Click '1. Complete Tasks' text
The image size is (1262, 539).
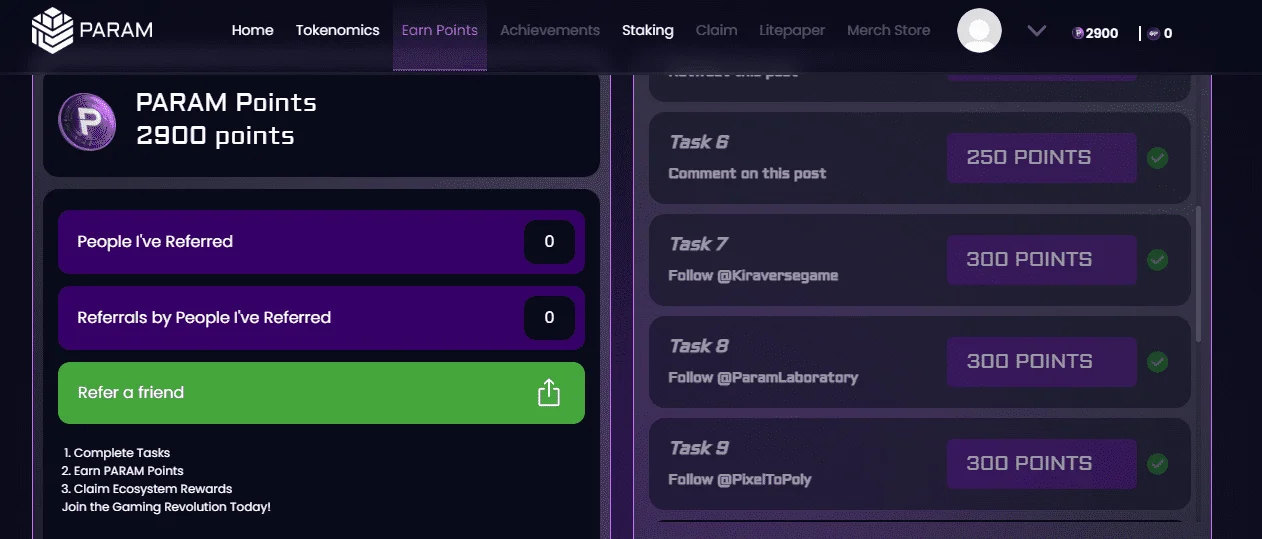116,453
